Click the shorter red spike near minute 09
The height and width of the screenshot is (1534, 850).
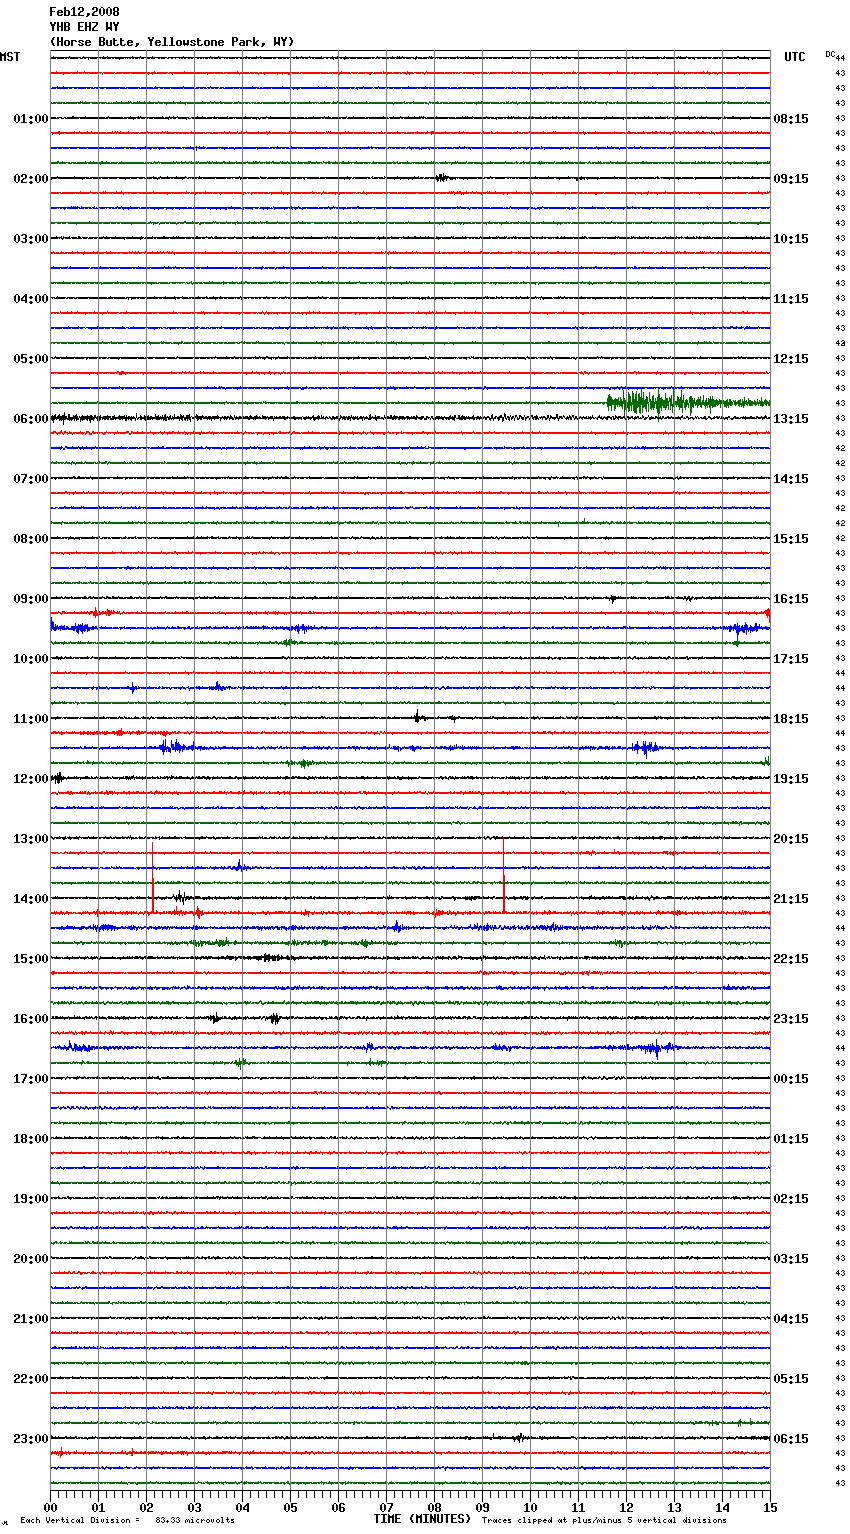point(504,890)
